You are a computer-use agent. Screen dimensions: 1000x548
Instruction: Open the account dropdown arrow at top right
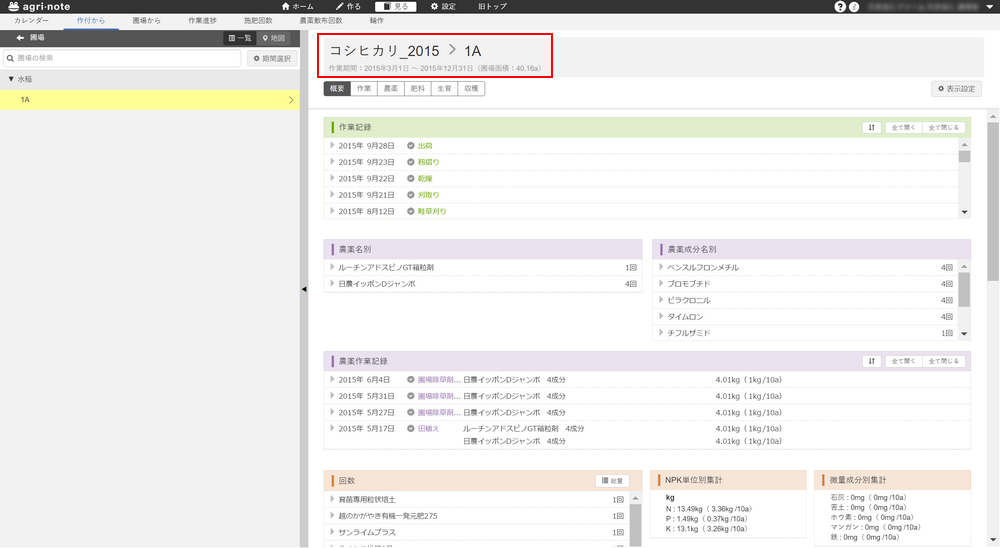click(988, 7)
